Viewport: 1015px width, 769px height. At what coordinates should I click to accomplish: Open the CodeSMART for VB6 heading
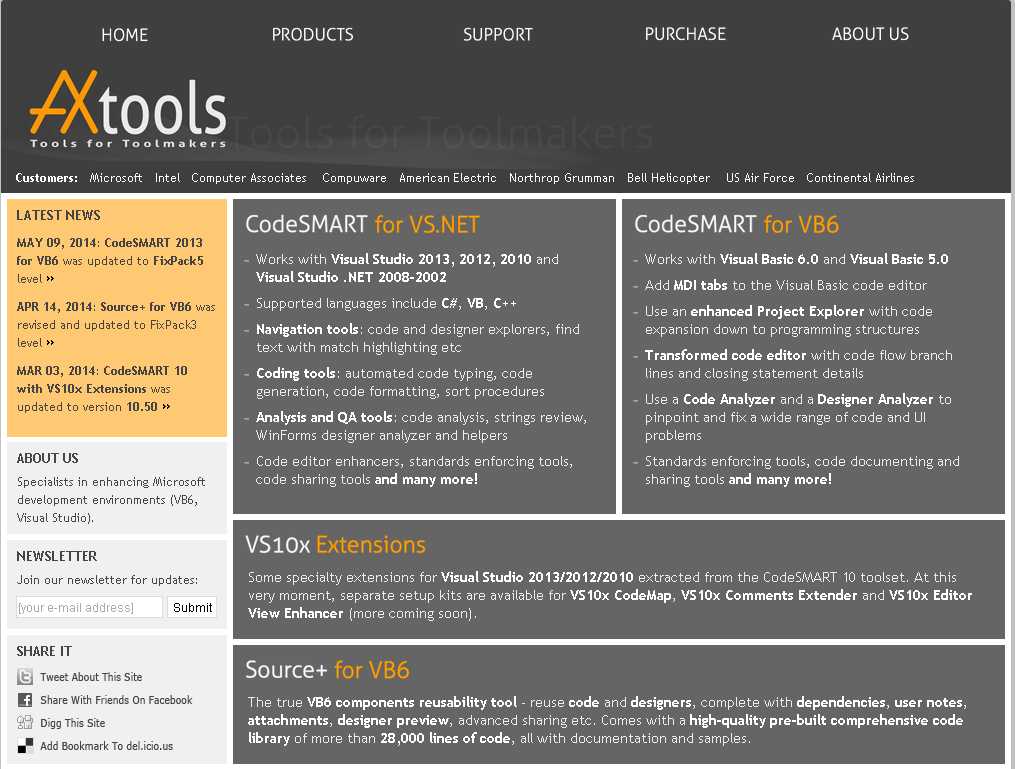pos(736,224)
